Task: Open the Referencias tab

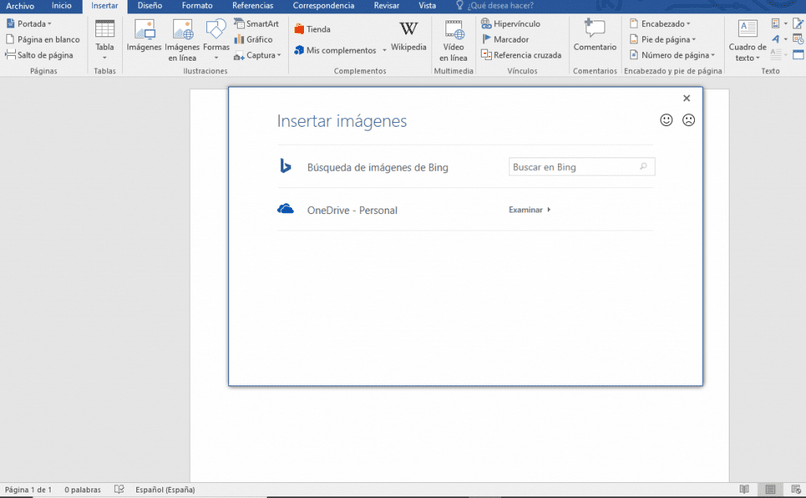Action: click(252, 6)
